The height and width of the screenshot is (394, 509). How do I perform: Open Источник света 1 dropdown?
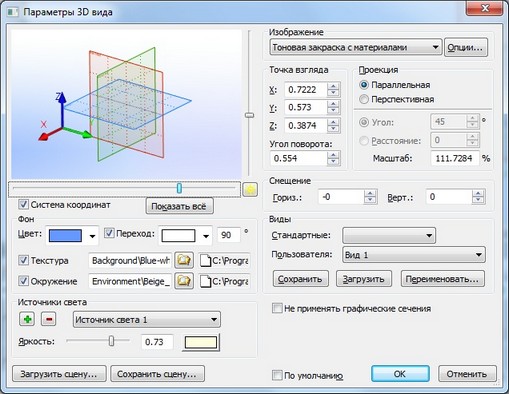click(147, 320)
